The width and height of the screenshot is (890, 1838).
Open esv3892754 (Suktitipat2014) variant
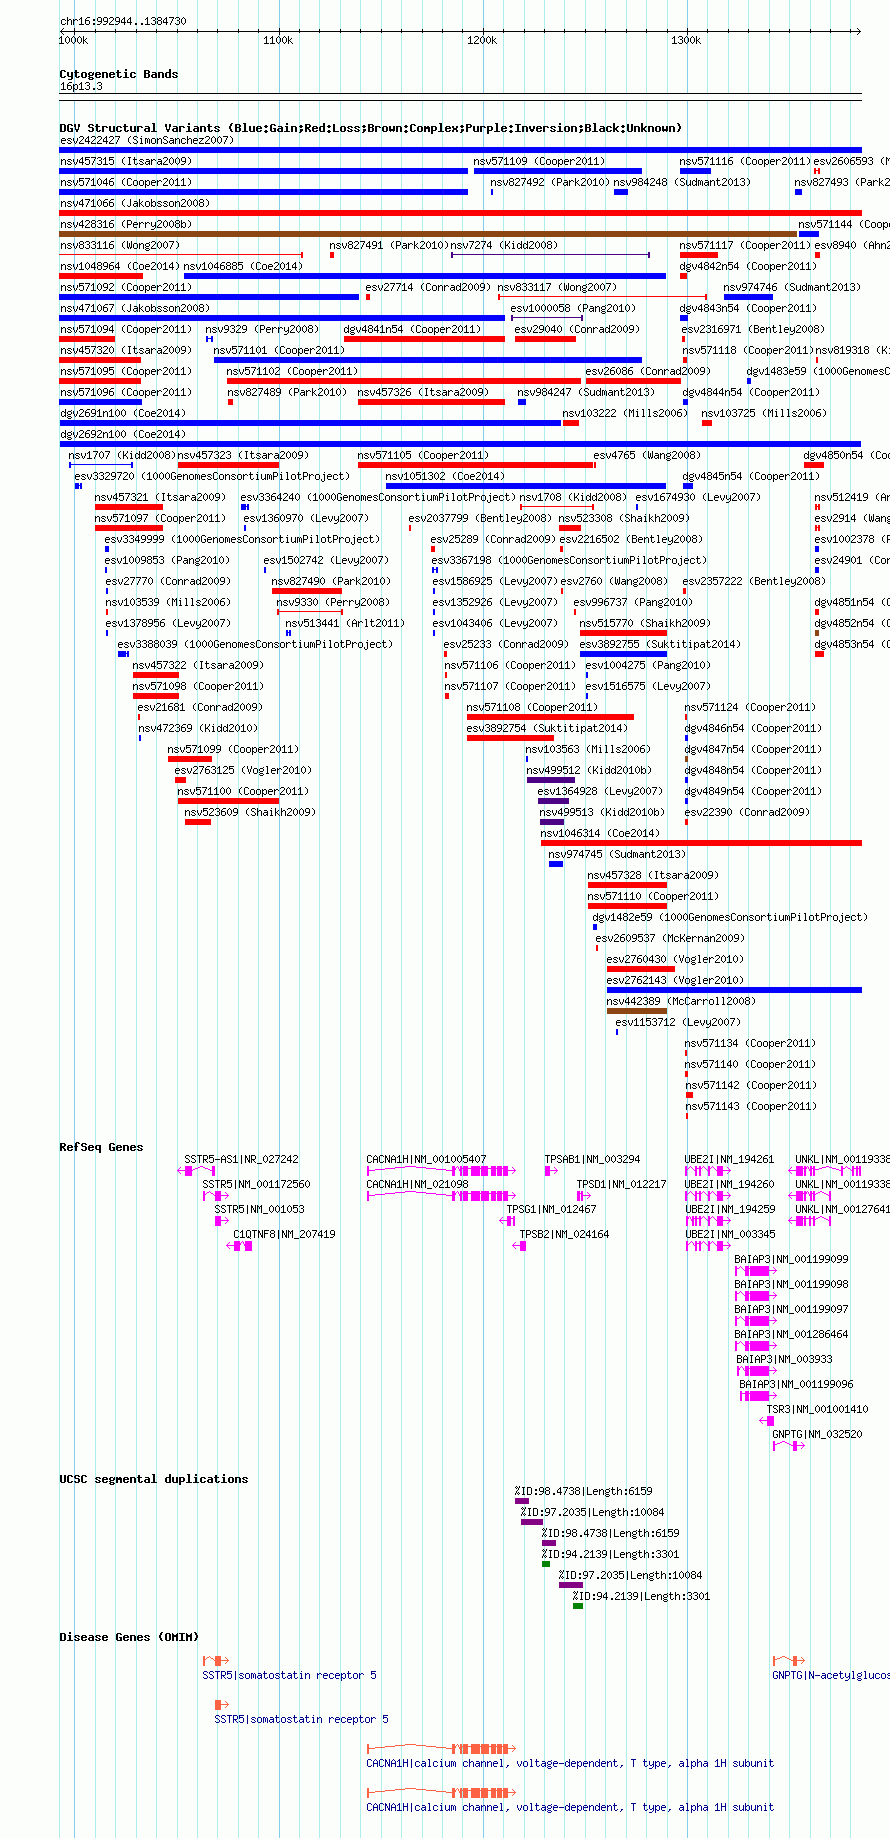coord(547,728)
